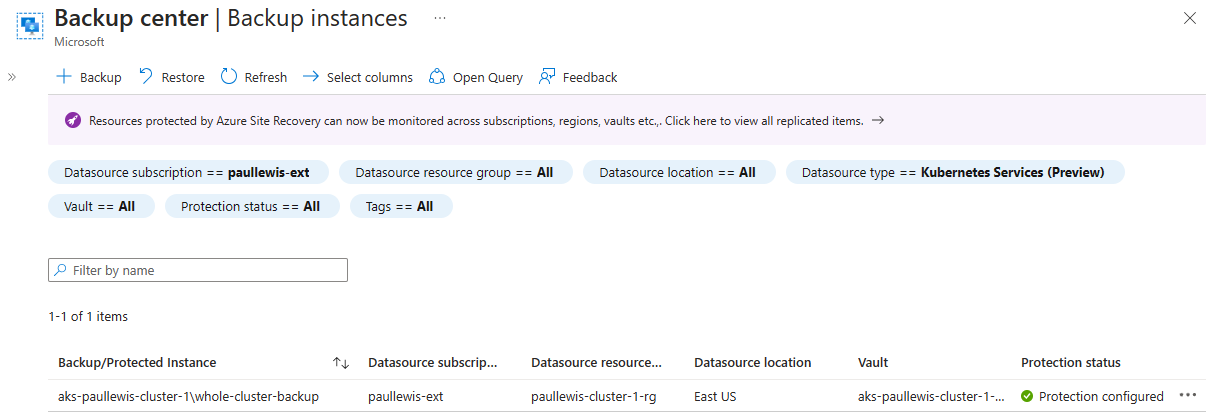
Task: Change the Datasource location filter
Action: pyautogui.click(x=678, y=172)
